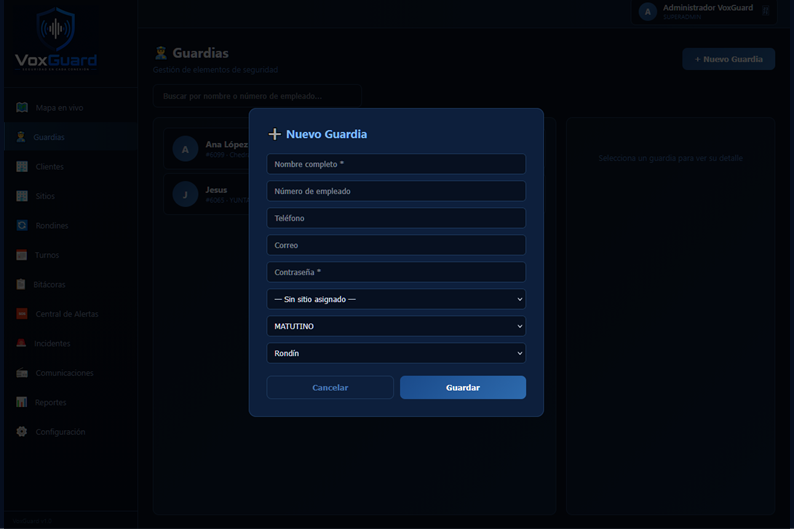
Task: Focus the Nombre completo field
Action: click(396, 164)
